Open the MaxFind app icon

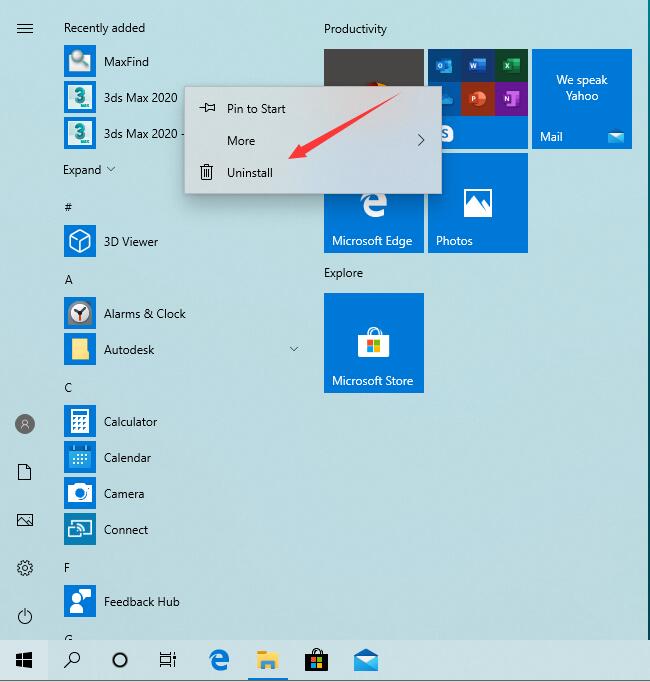coord(80,61)
